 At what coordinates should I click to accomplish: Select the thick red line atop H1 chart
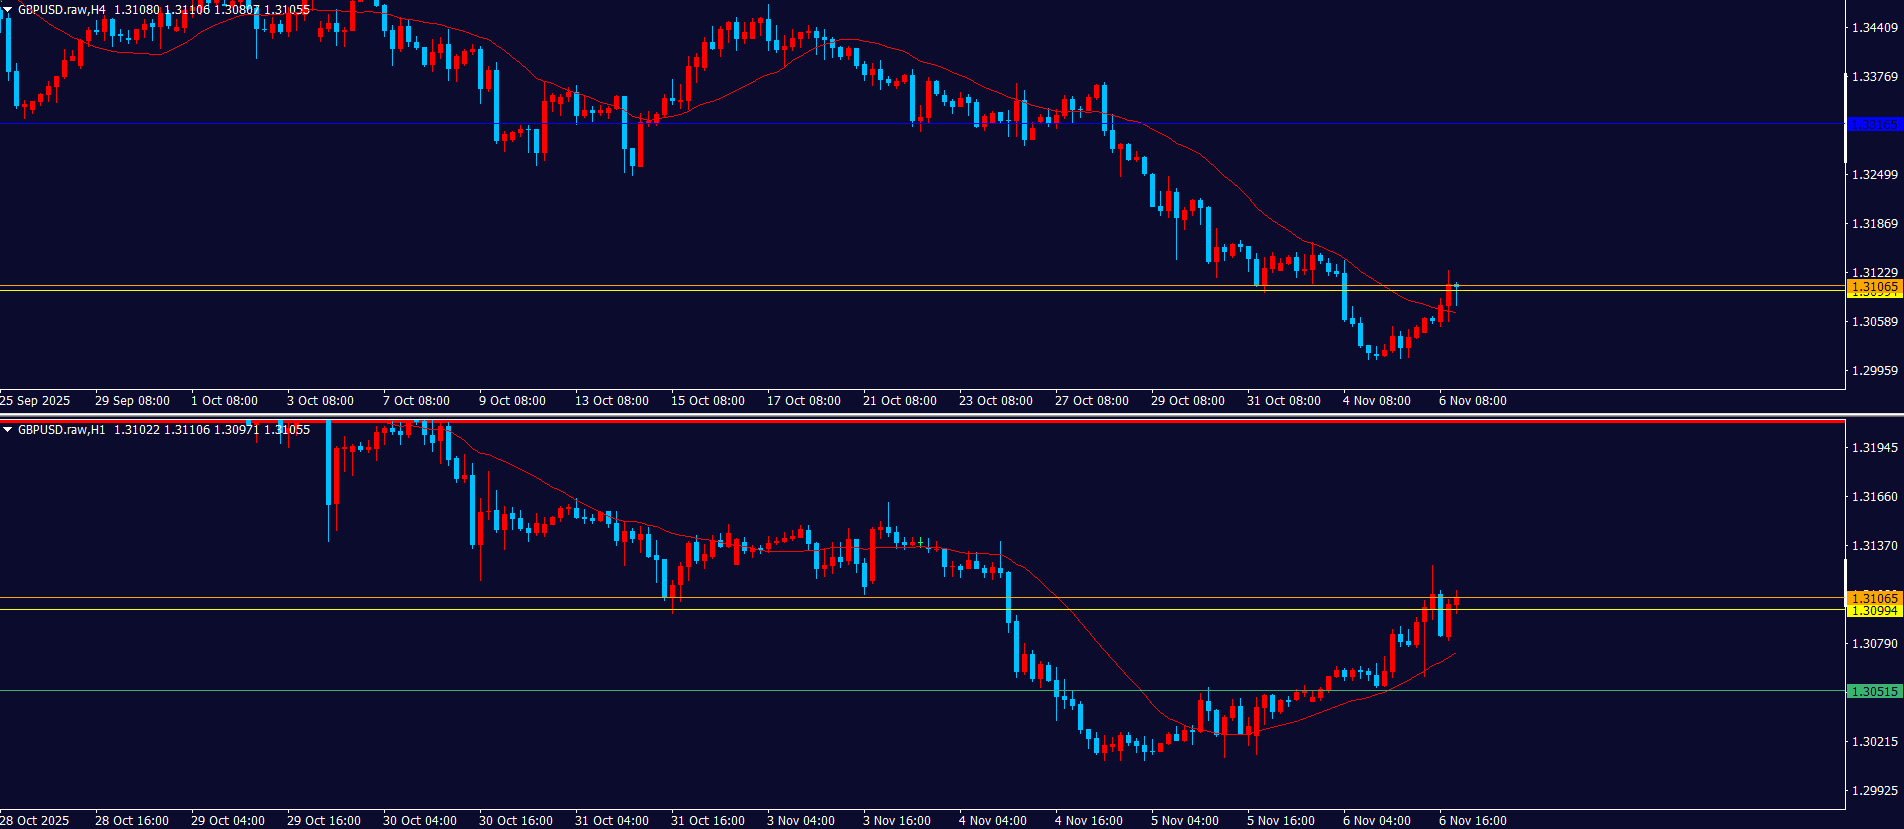coord(900,422)
